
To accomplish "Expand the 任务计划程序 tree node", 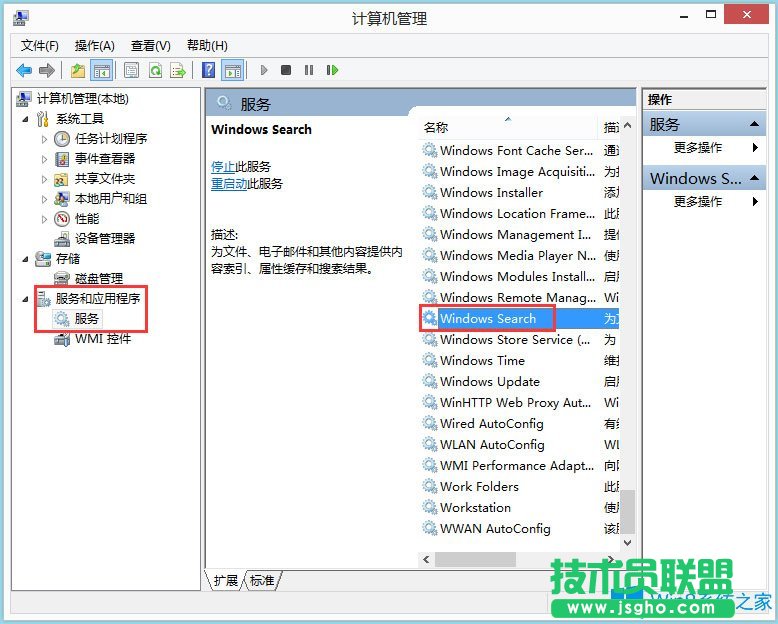I will coord(44,139).
